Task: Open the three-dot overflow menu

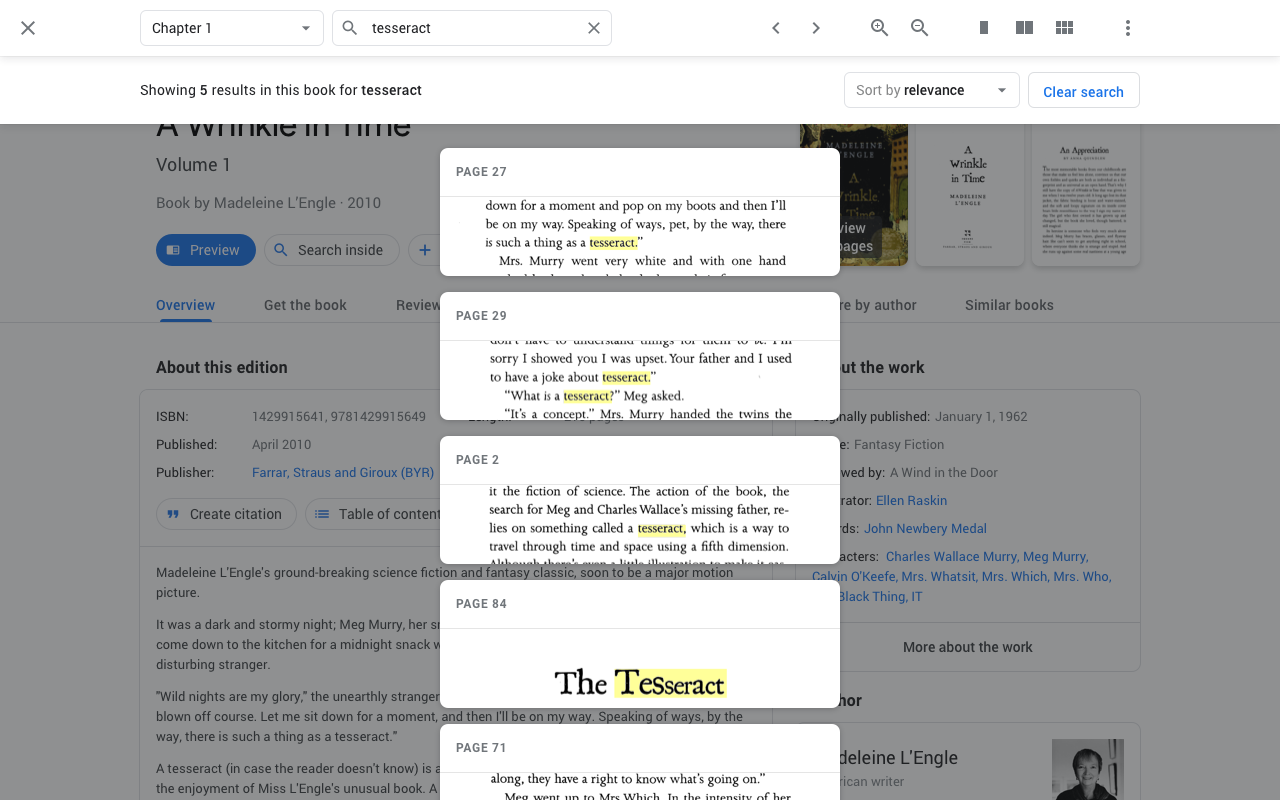Action: pyautogui.click(x=1127, y=28)
